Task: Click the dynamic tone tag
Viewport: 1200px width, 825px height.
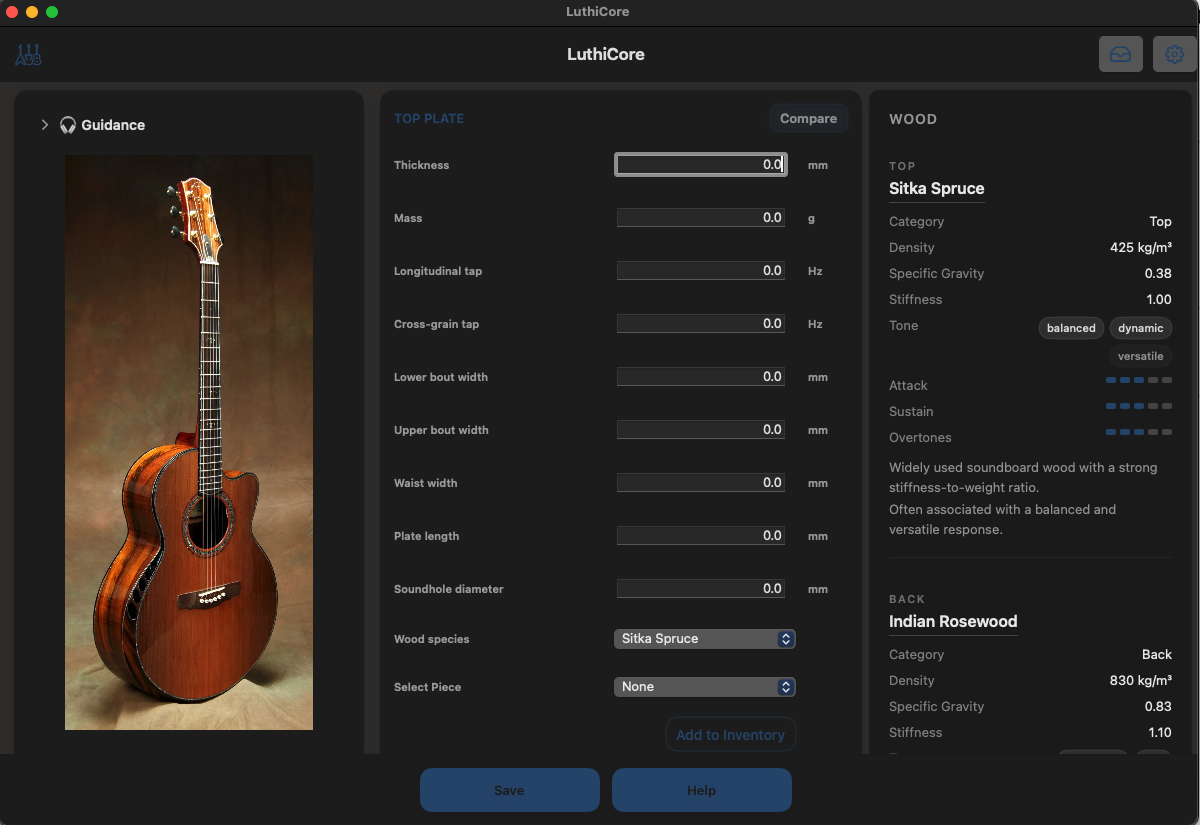Action: 1141,328
